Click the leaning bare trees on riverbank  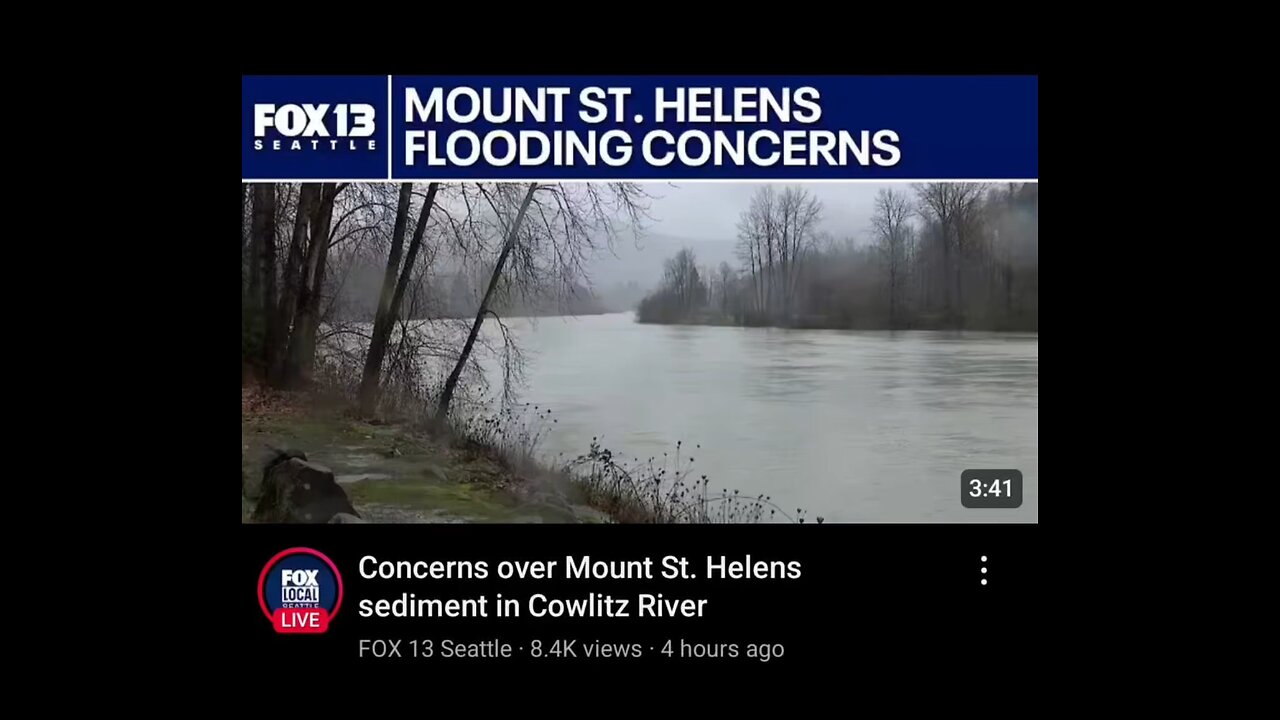click(x=400, y=290)
